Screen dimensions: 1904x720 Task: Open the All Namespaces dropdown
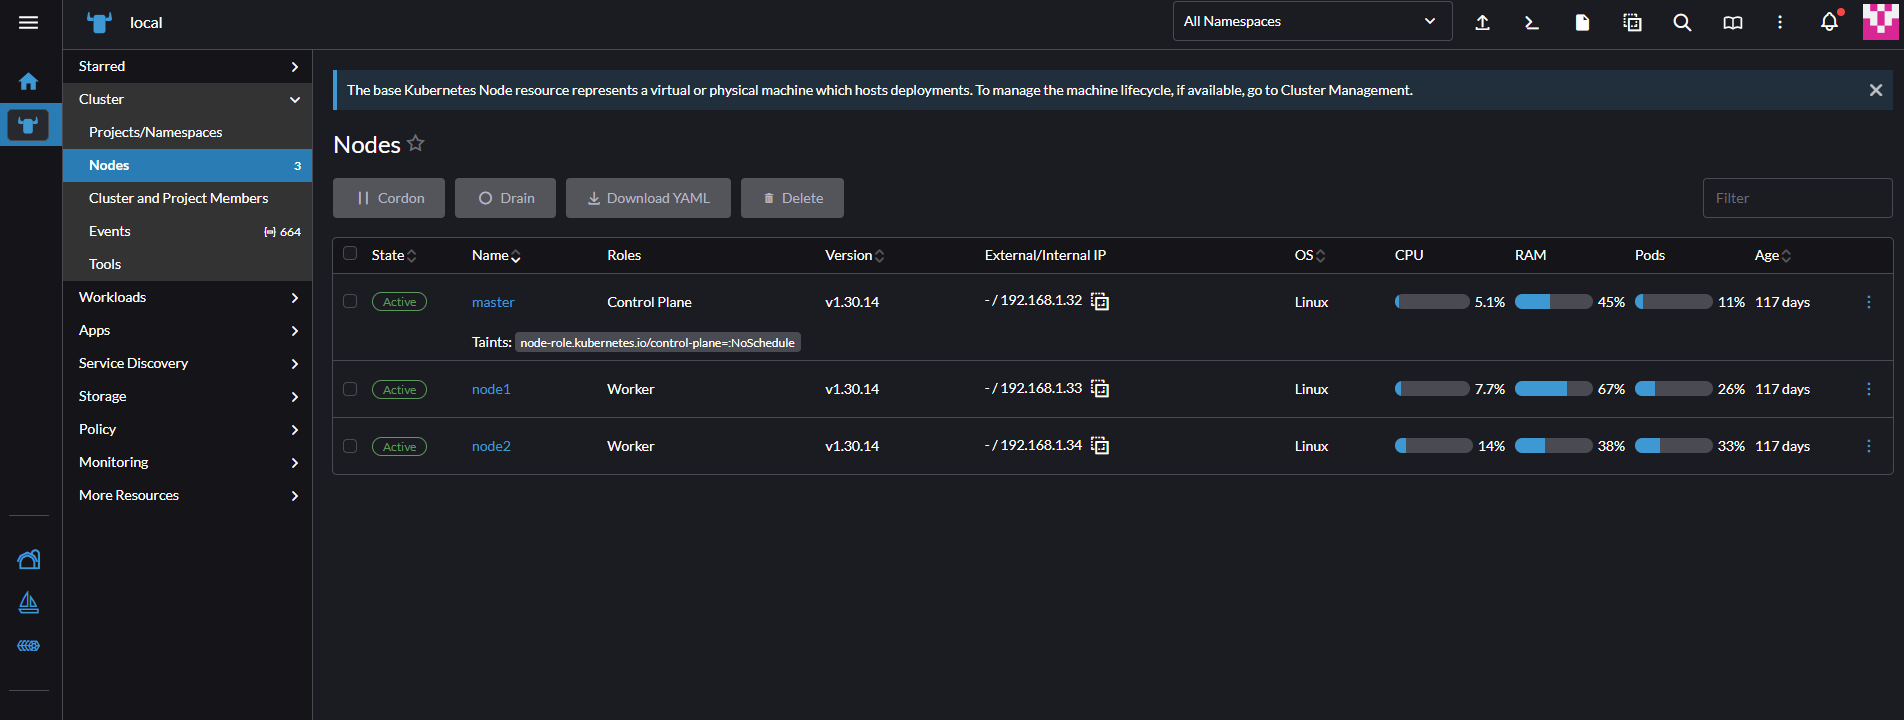point(1311,21)
